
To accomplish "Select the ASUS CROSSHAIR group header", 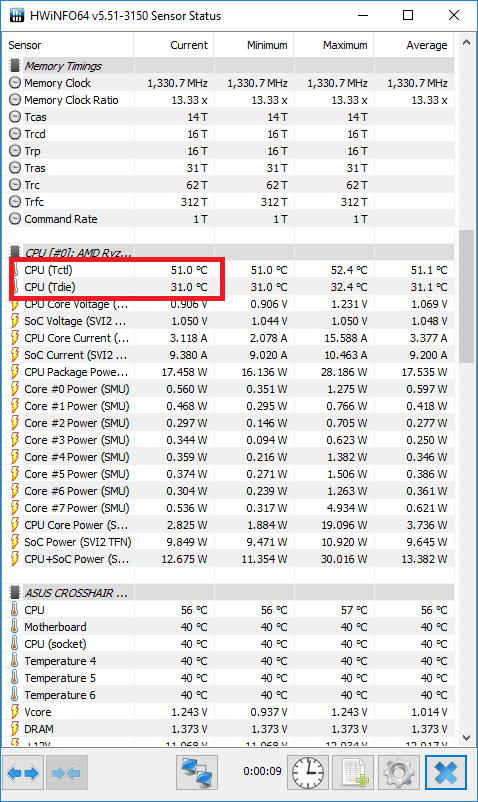I will point(229,593).
